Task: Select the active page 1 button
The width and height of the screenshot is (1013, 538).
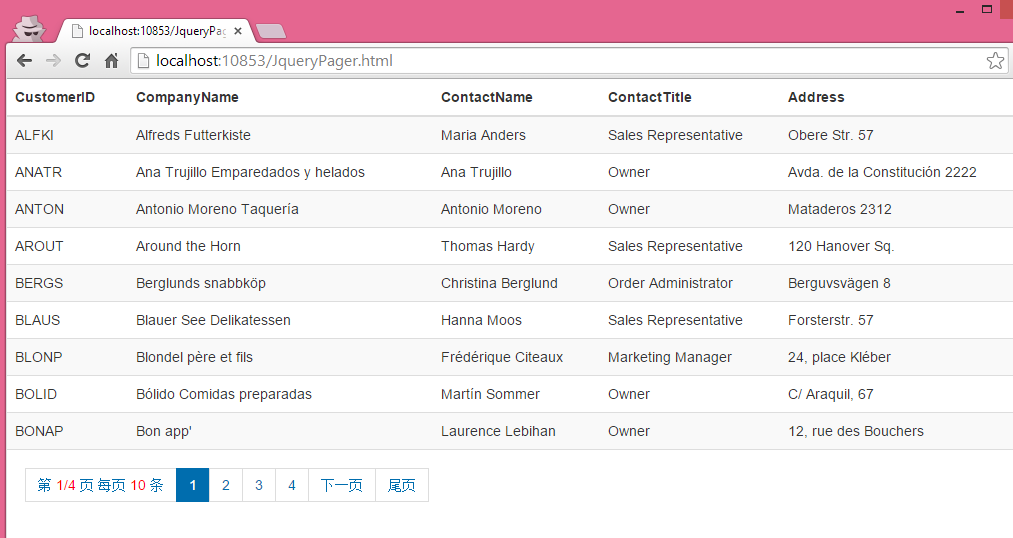Action: coord(192,485)
